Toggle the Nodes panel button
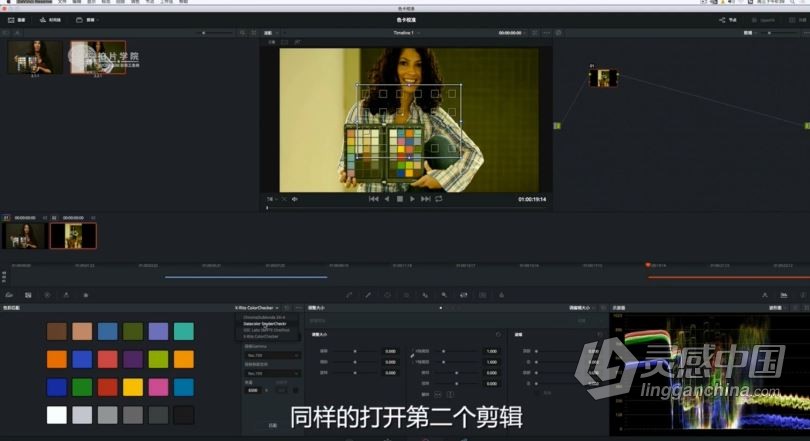This screenshot has height=441, width=810. click(727, 20)
